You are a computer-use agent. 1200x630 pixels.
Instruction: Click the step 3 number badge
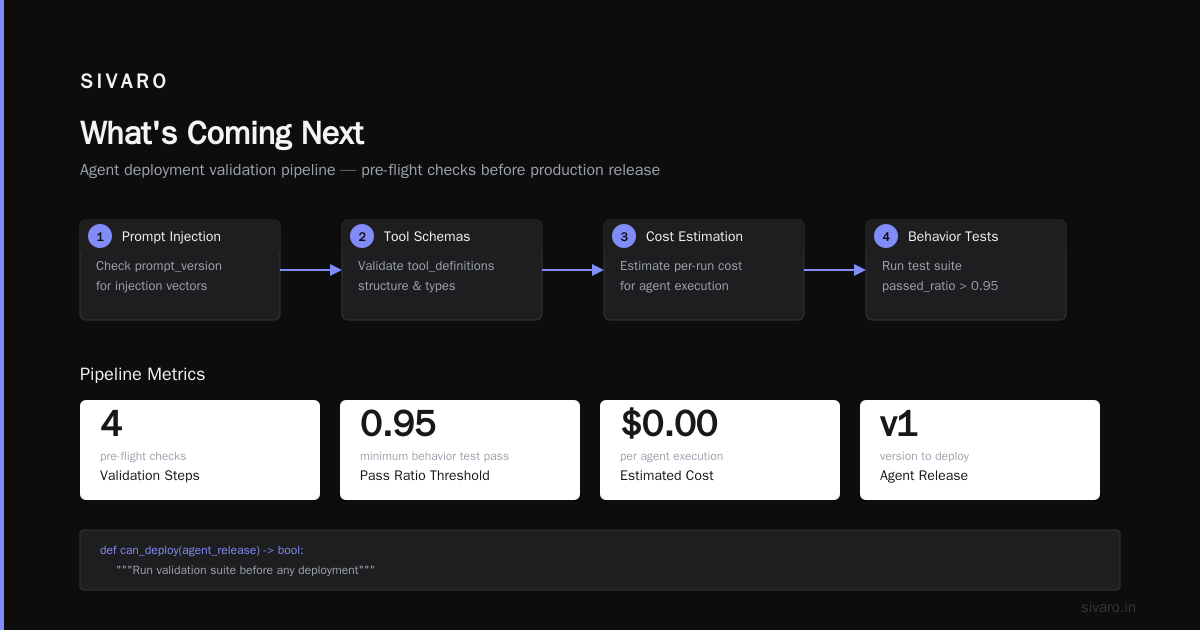point(624,236)
